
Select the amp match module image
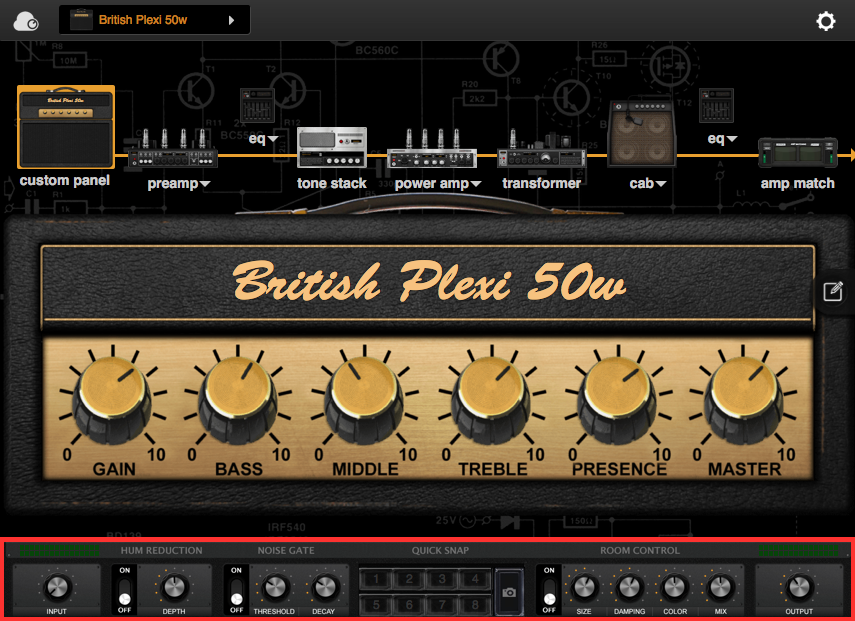(797, 153)
